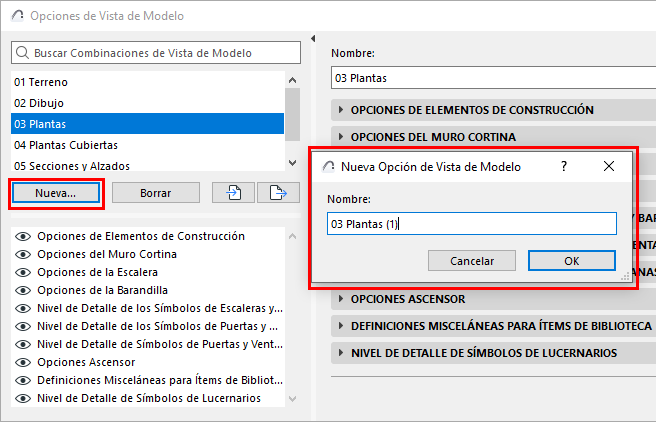This screenshot has height=422, width=656.
Task: Click the search magnifier icon
Action: pos(22,53)
